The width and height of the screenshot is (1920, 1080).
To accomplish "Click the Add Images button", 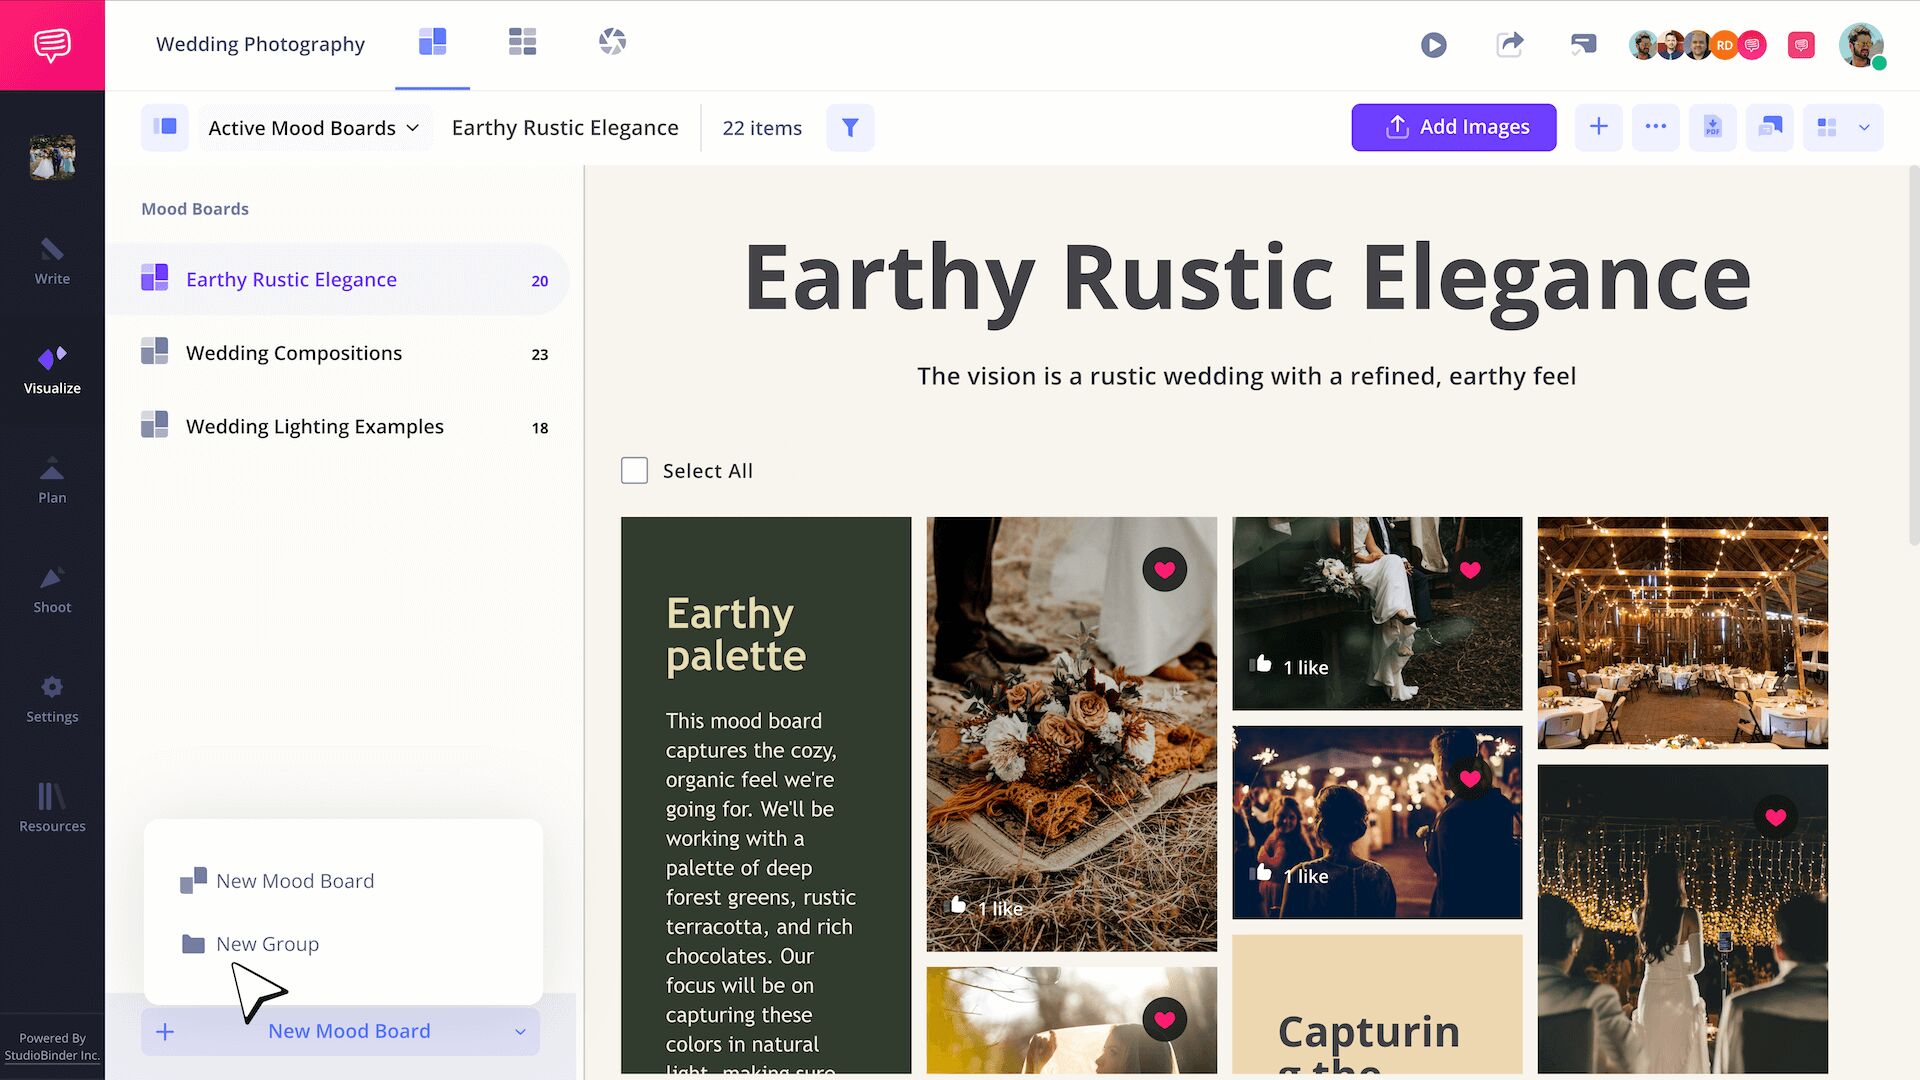I will tap(1453, 127).
